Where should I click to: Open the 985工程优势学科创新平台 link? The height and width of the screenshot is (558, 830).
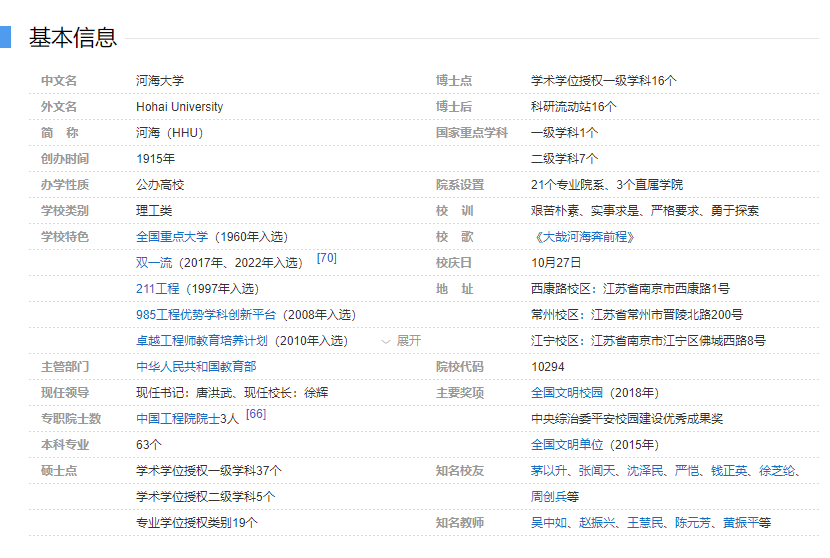pos(206,315)
